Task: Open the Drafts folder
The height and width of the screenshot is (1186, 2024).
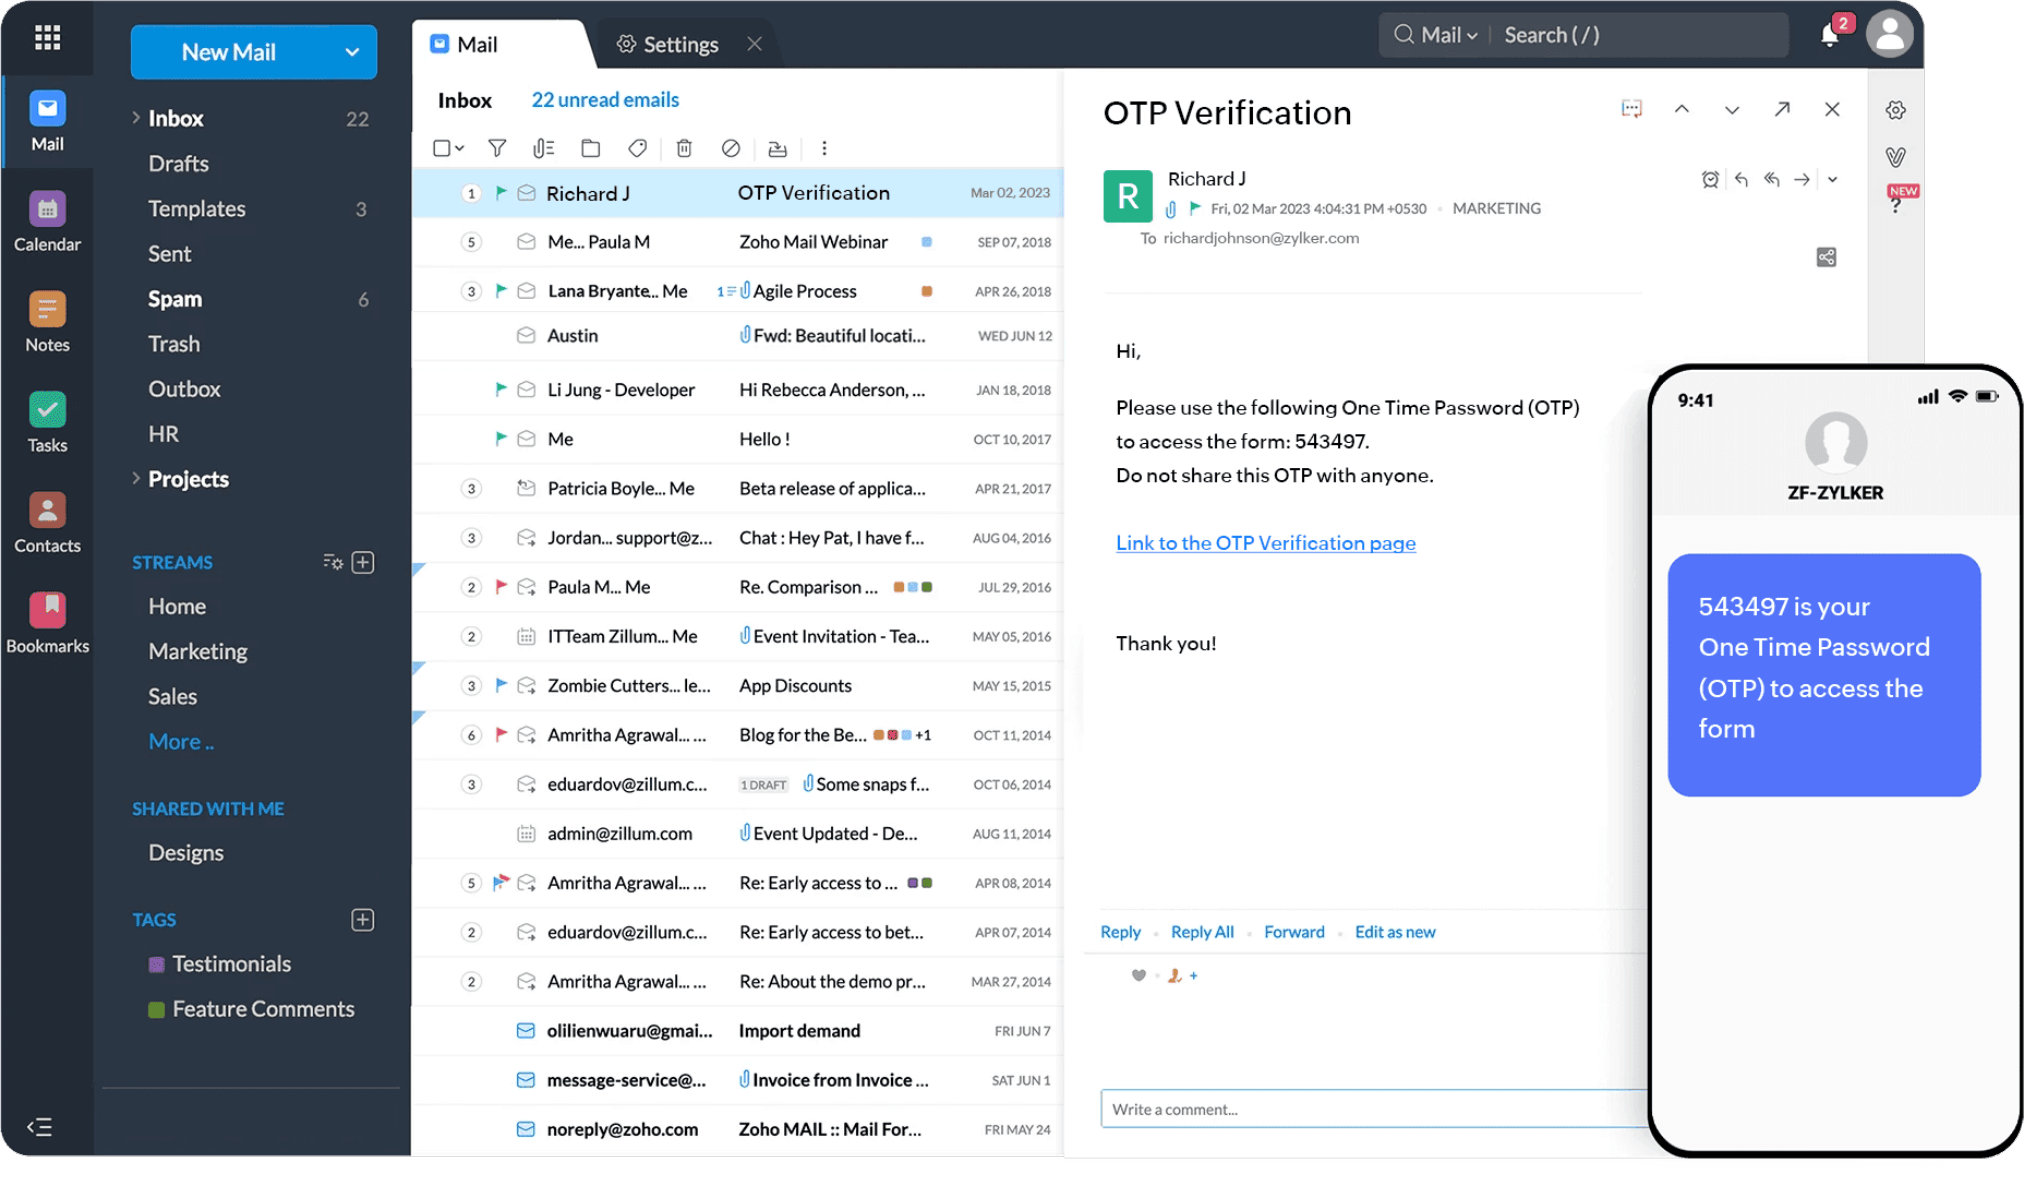Action: pyautogui.click(x=179, y=163)
